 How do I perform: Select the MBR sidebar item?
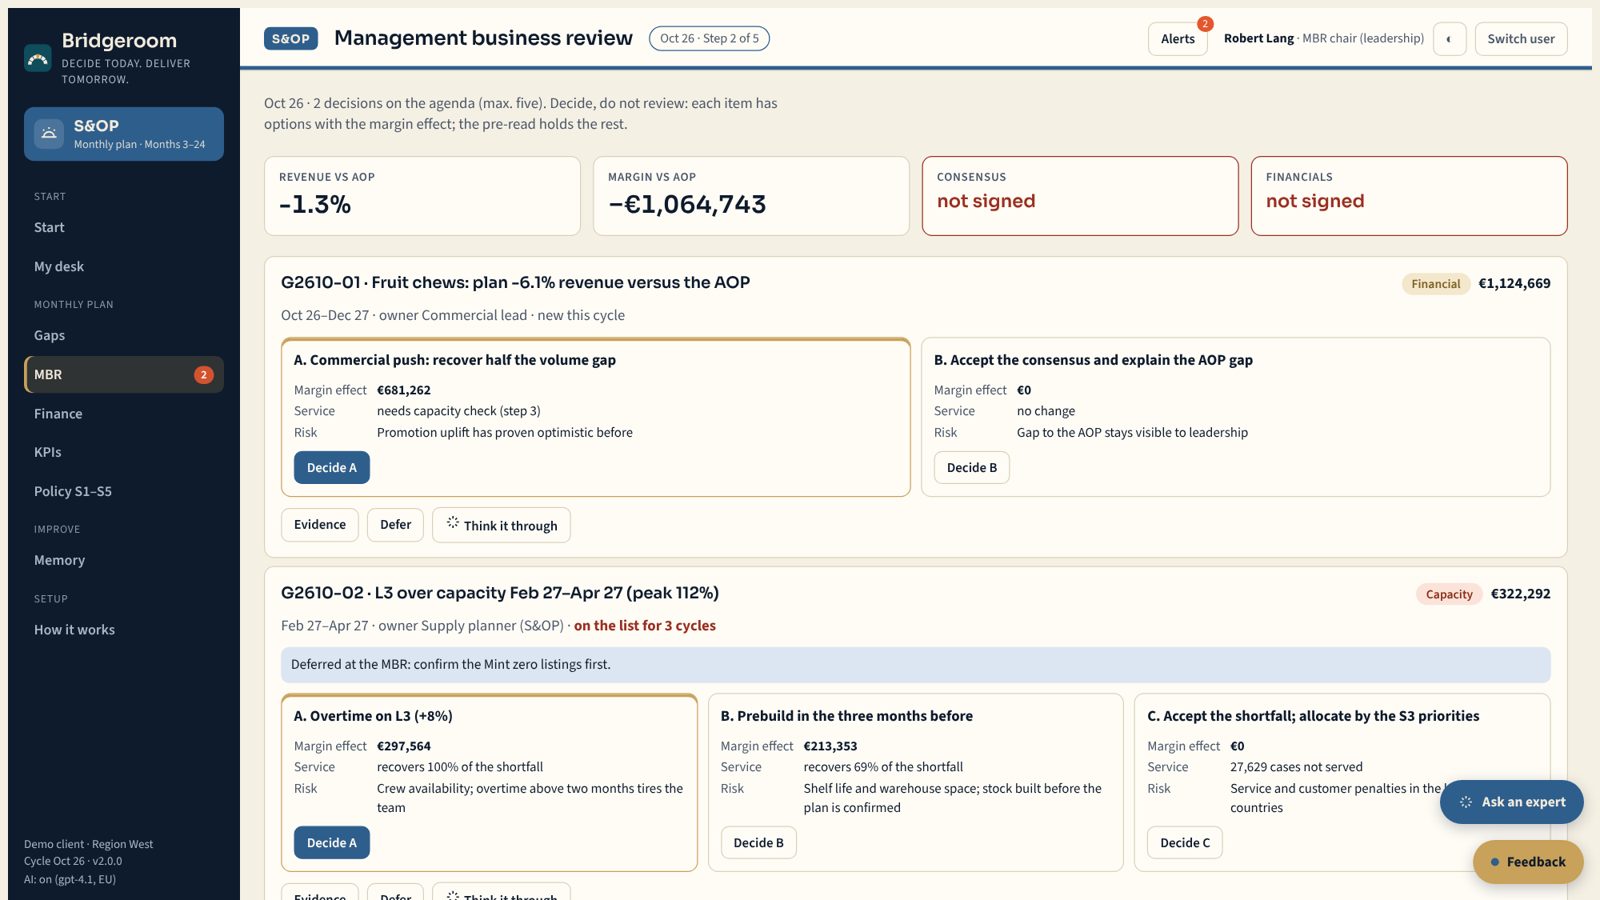tap(124, 374)
